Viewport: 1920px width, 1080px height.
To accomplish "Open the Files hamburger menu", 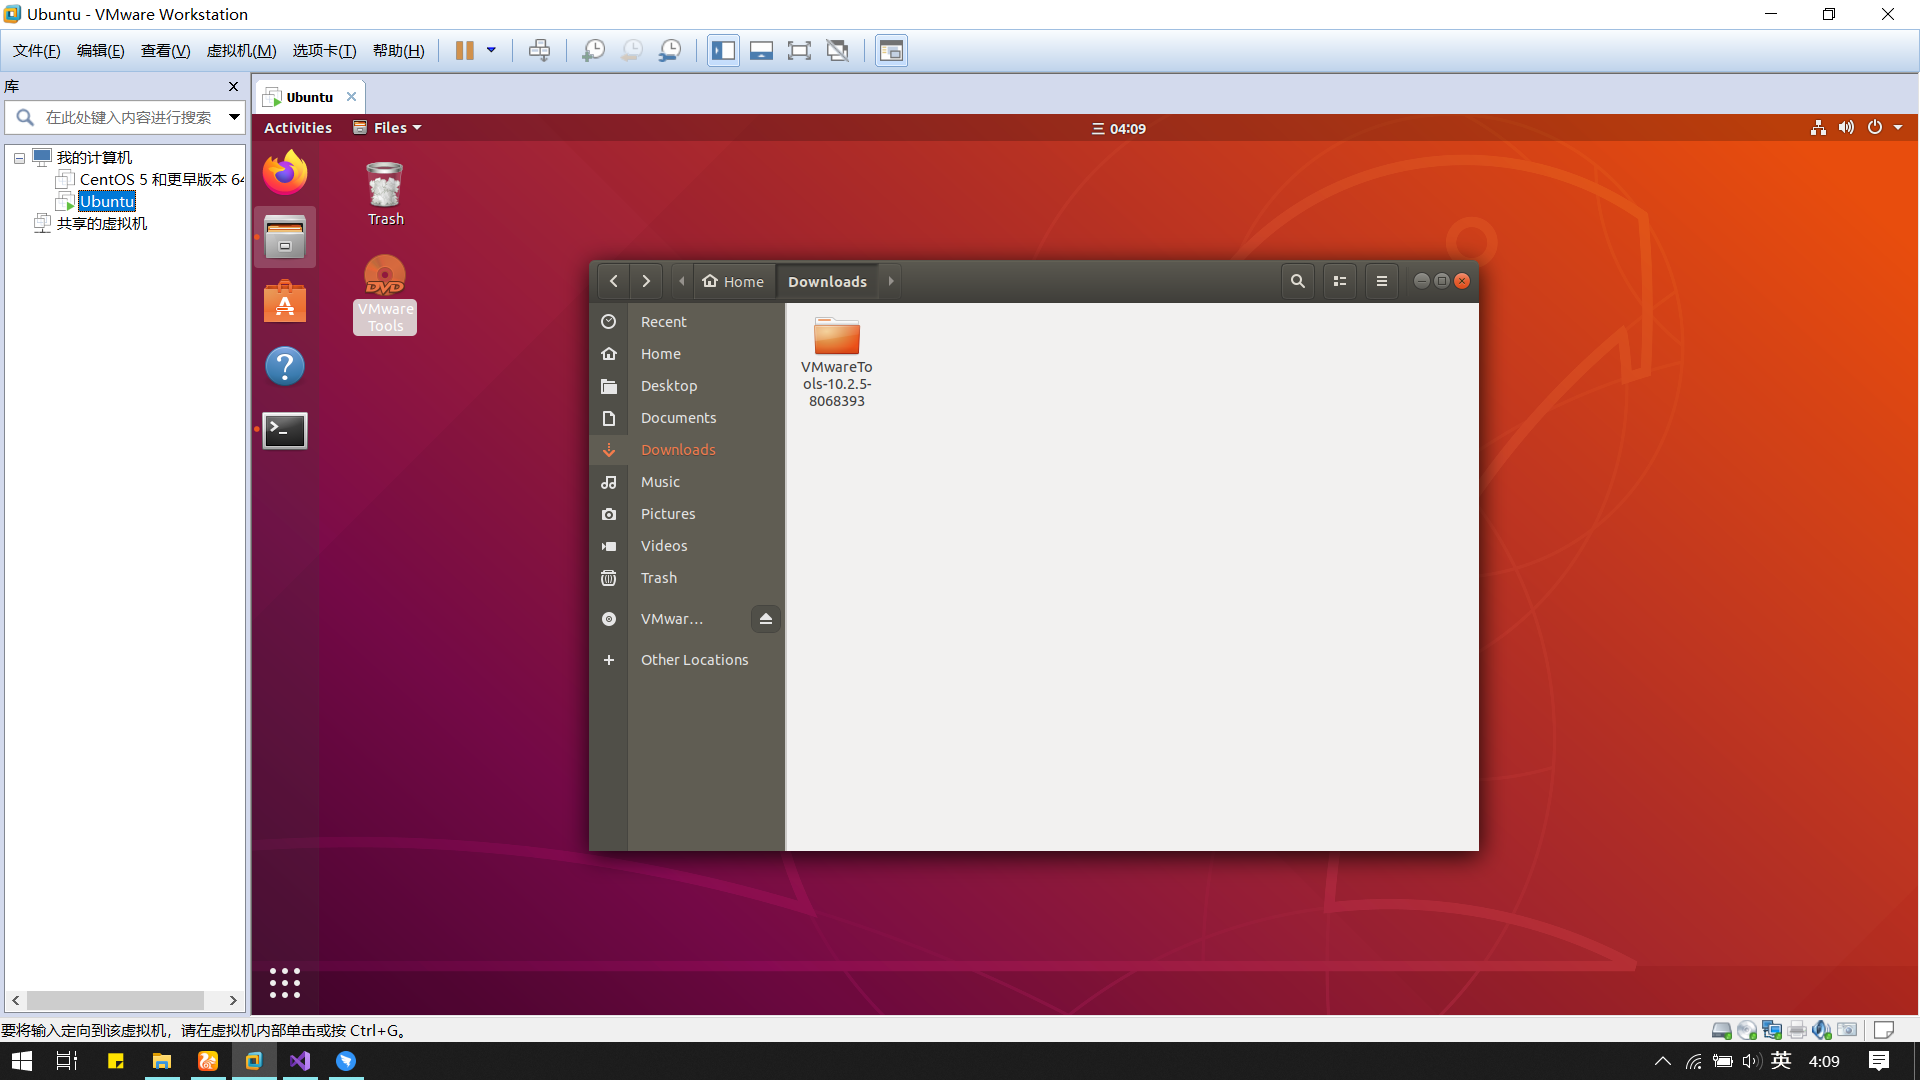I will pos(1382,282).
